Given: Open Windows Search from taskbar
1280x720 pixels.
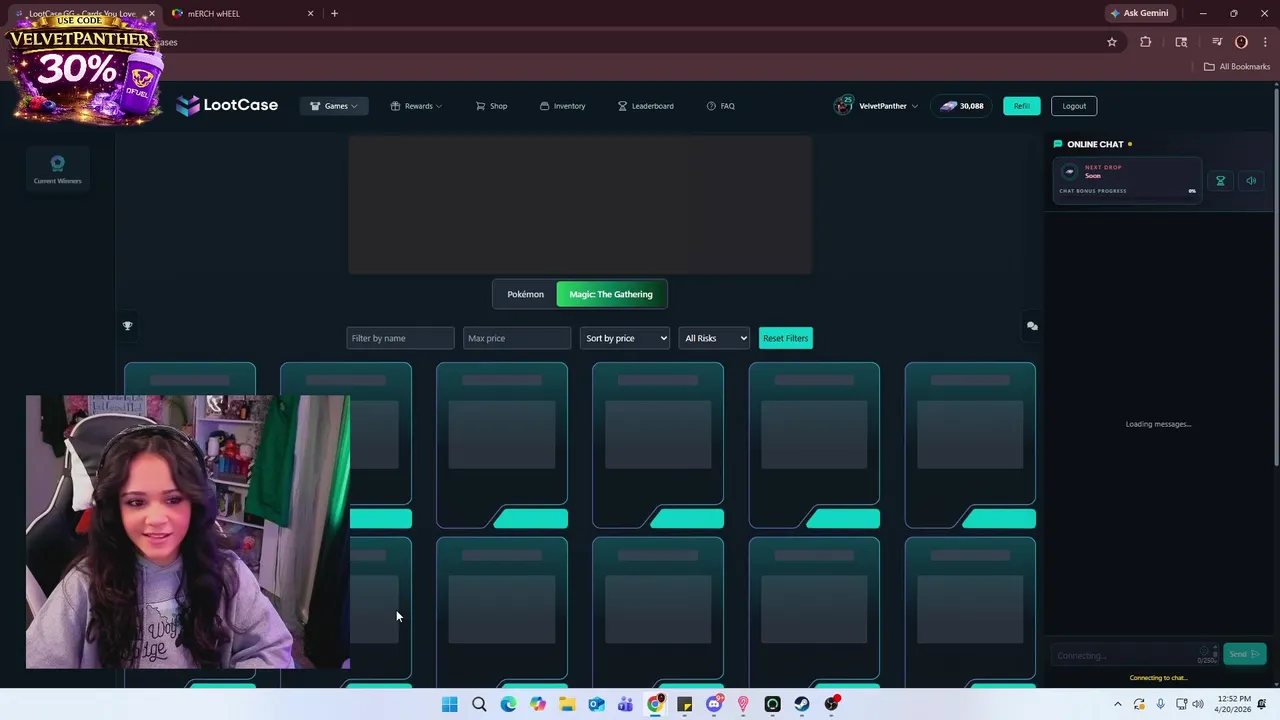Looking at the screenshot, I should 479,704.
